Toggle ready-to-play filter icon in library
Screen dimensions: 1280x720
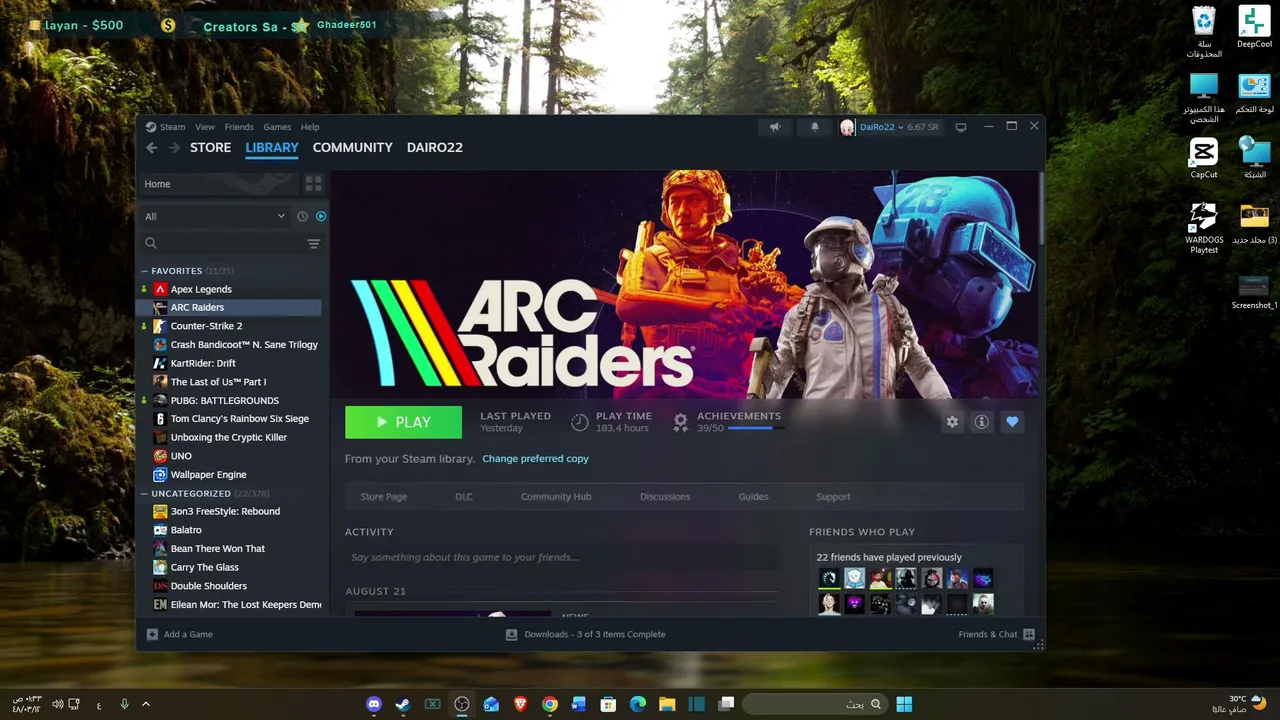(x=321, y=216)
